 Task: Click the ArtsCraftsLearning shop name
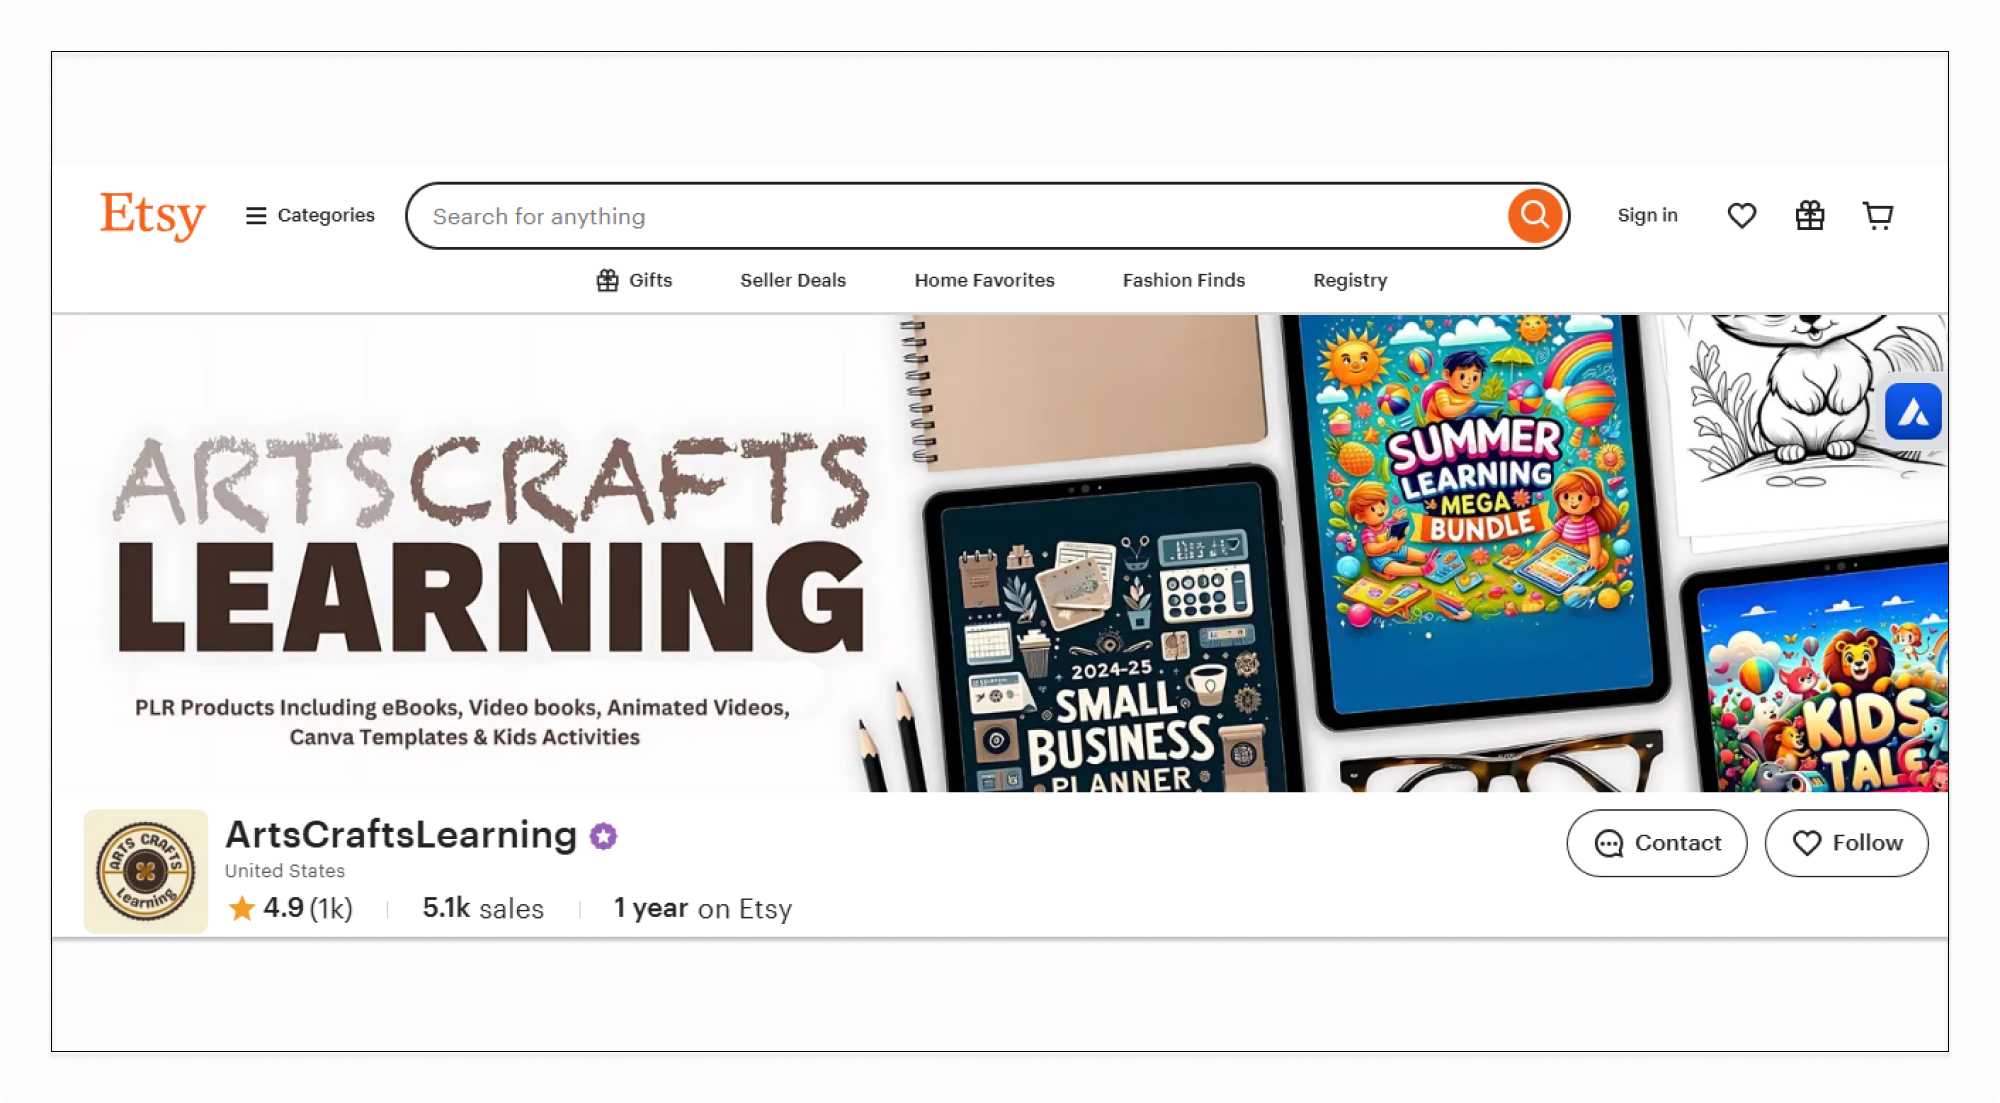(x=401, y=834)
